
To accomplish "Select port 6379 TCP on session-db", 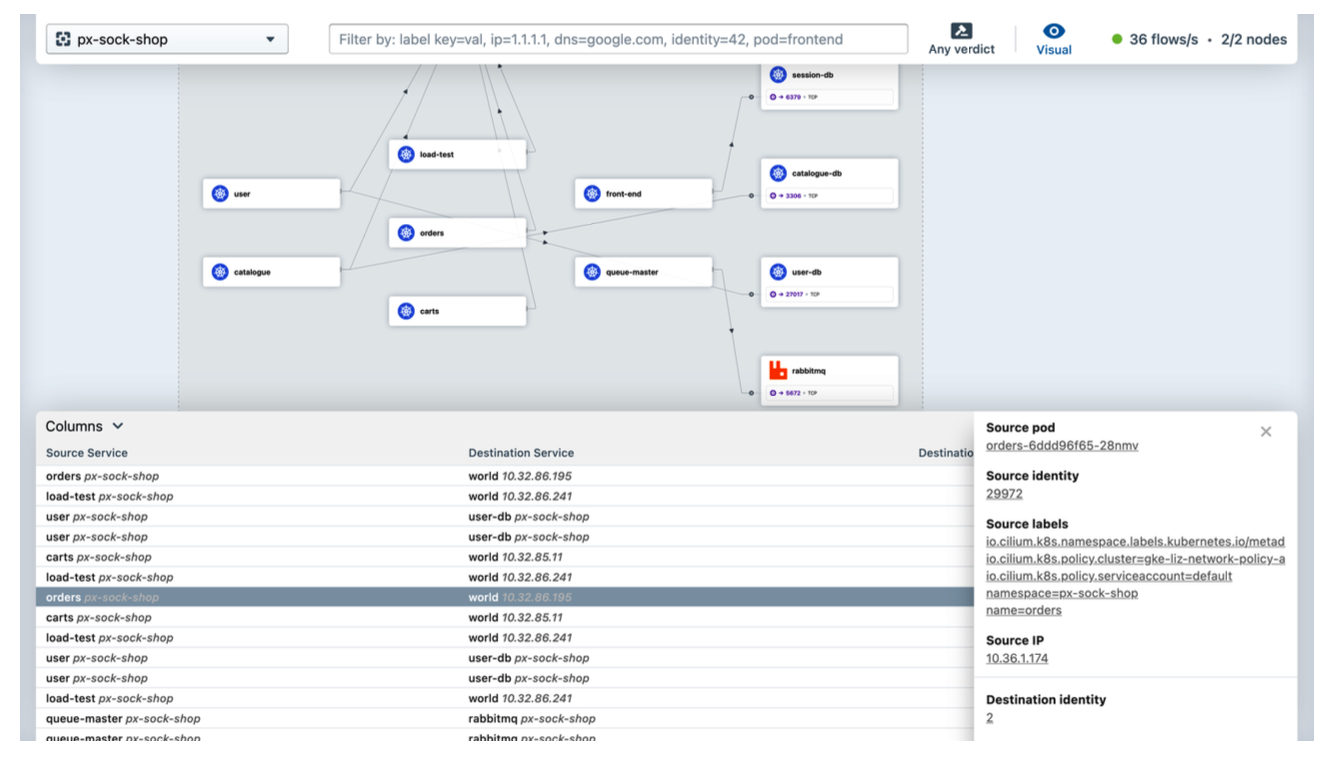I will click(x=829, y=97).
